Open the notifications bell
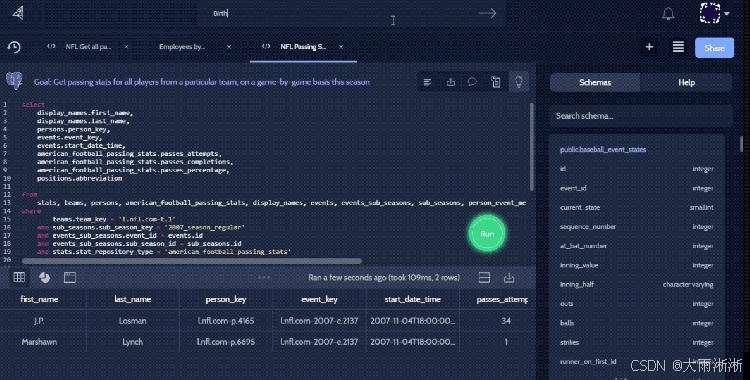Screen dimensions: 750x380 668,14
